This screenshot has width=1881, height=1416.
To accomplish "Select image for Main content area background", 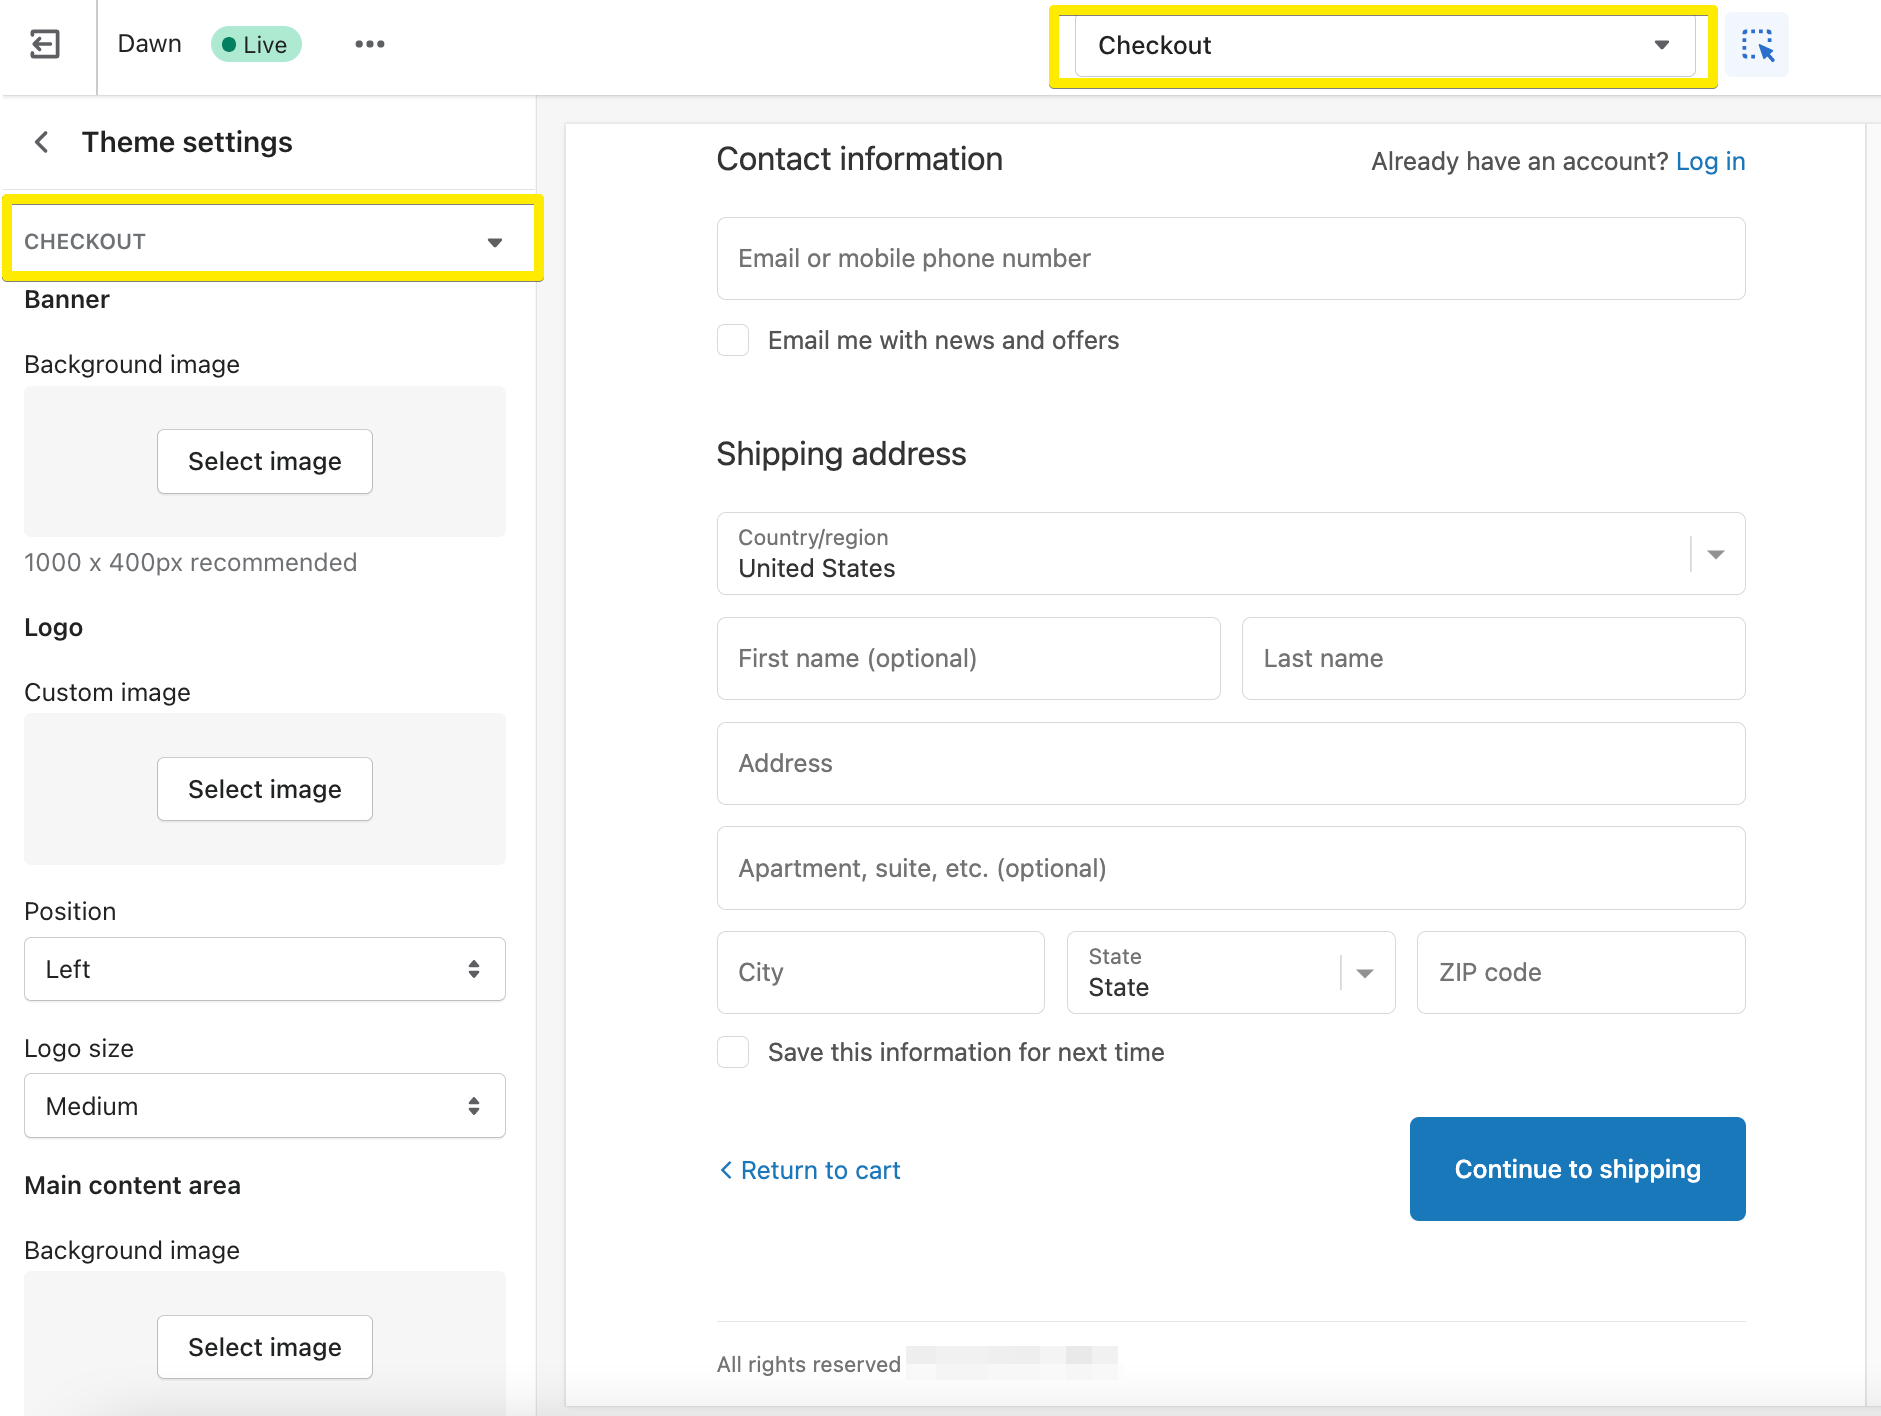I will click(x=264, y=1347).
